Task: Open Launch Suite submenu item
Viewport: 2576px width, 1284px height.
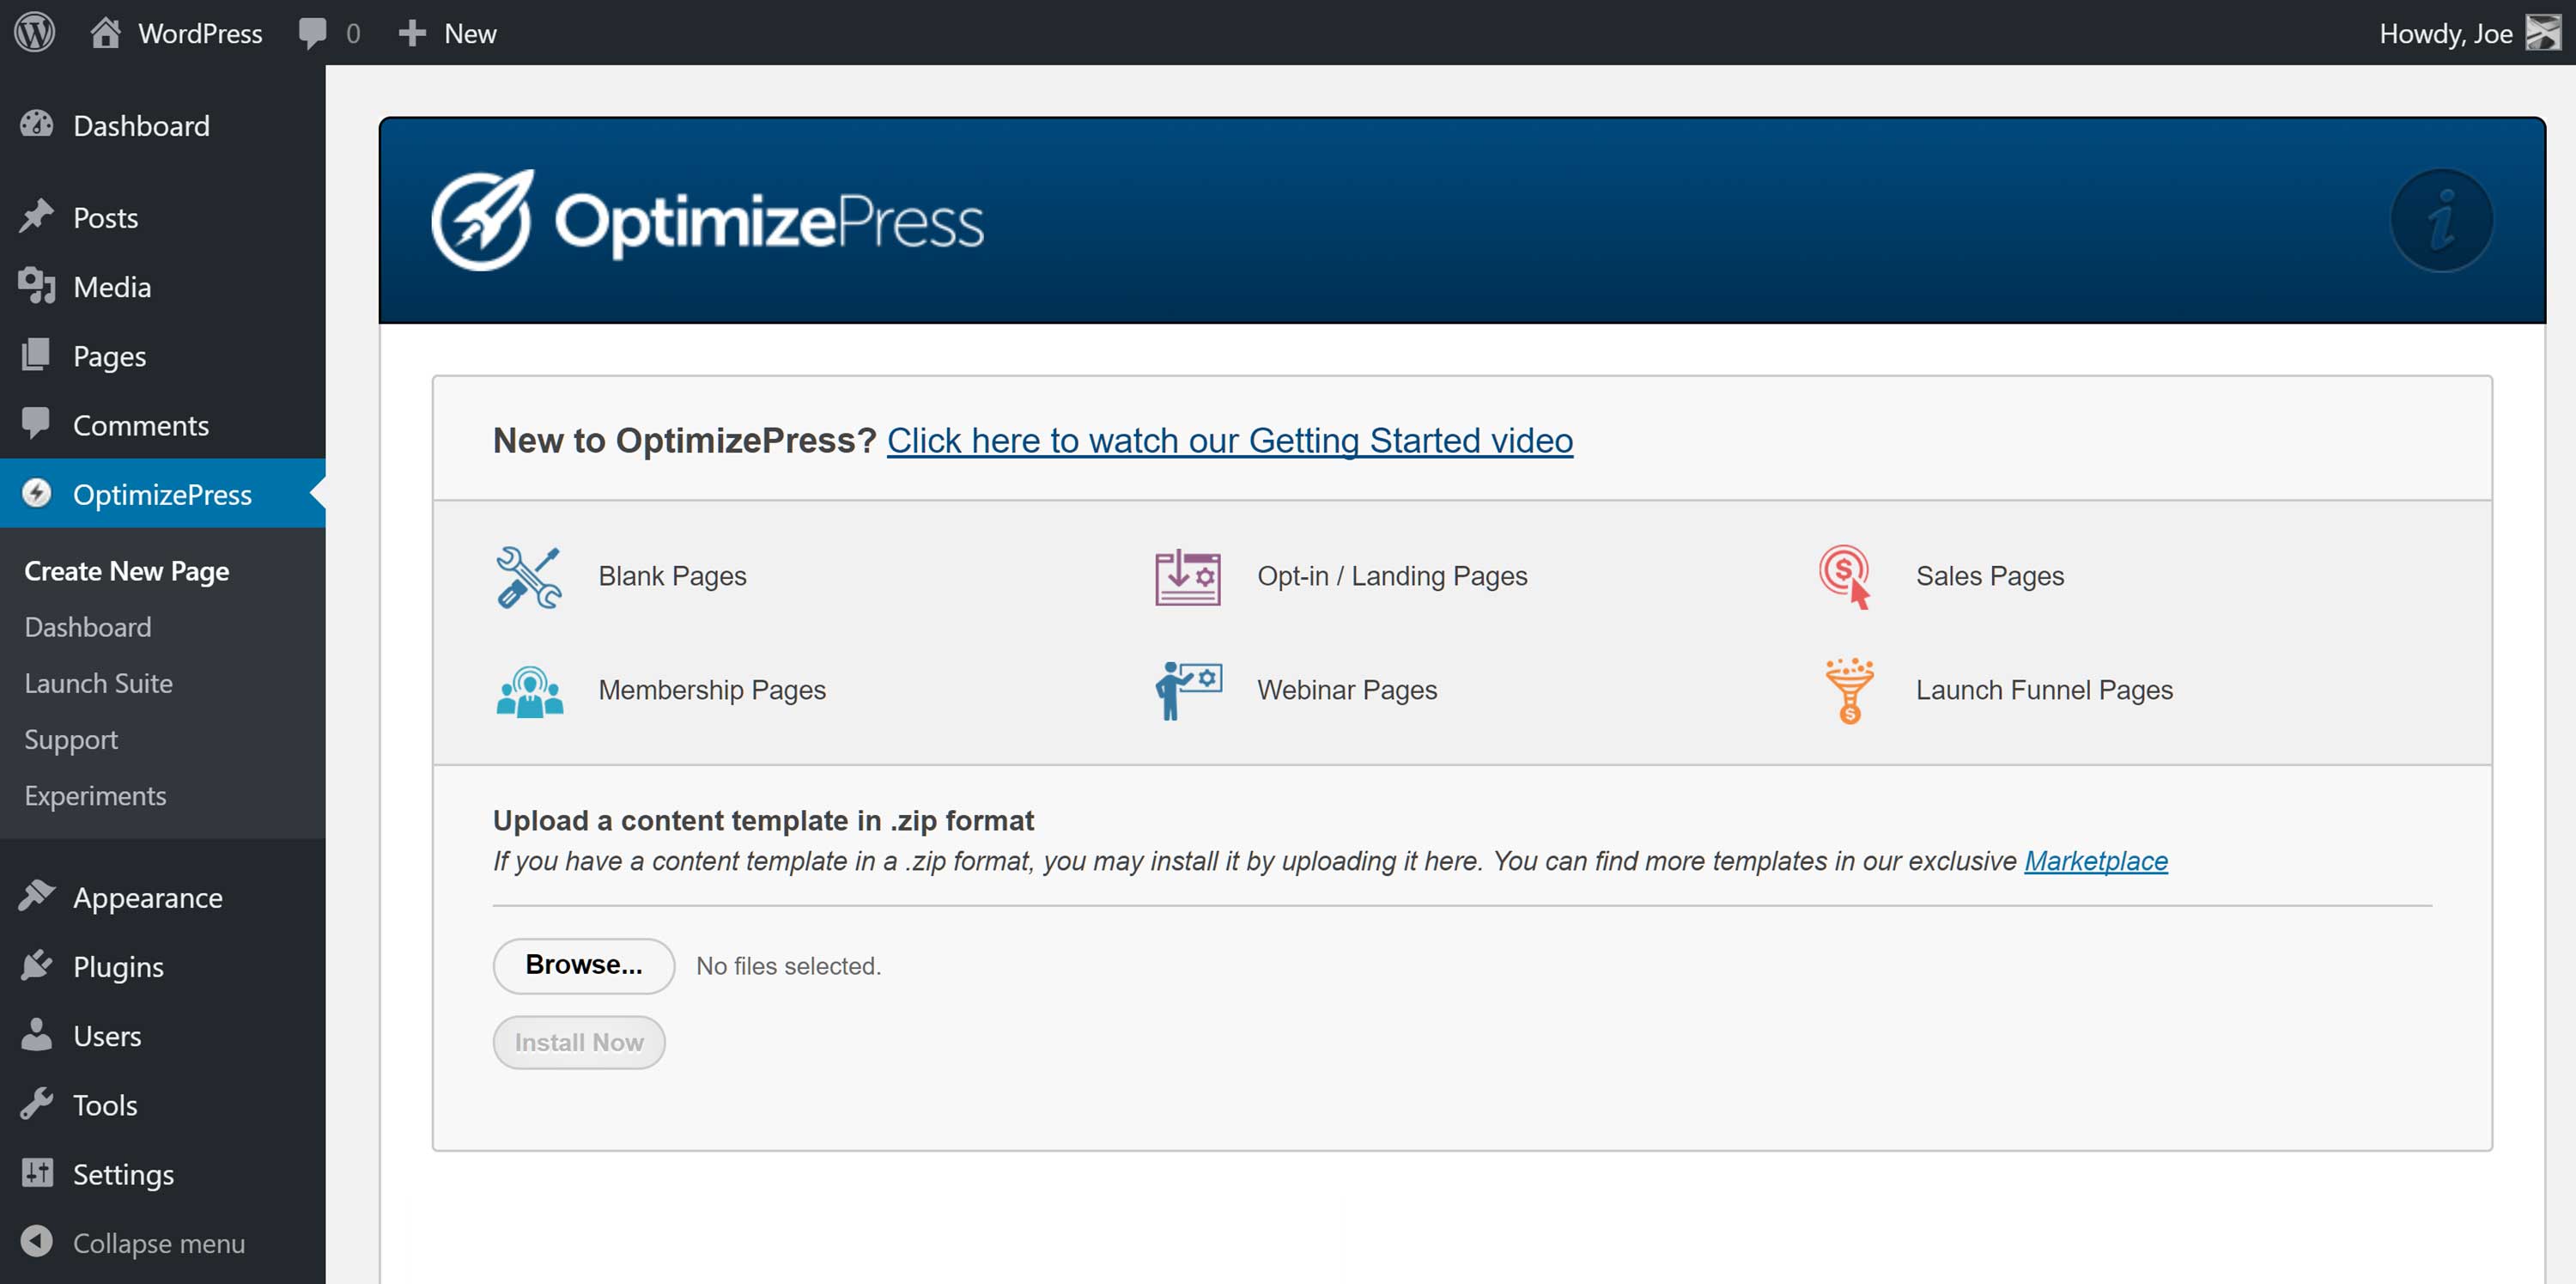Action: pos(98,683)
